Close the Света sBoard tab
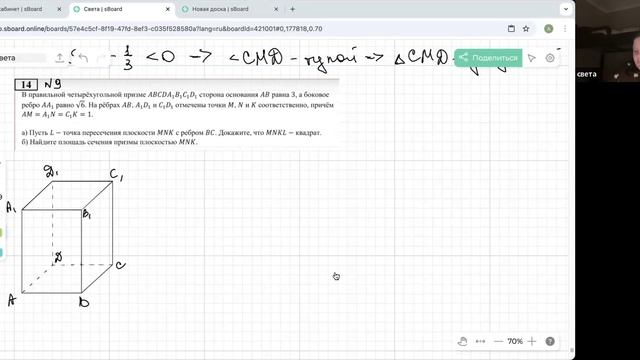 tap(168, 9)
